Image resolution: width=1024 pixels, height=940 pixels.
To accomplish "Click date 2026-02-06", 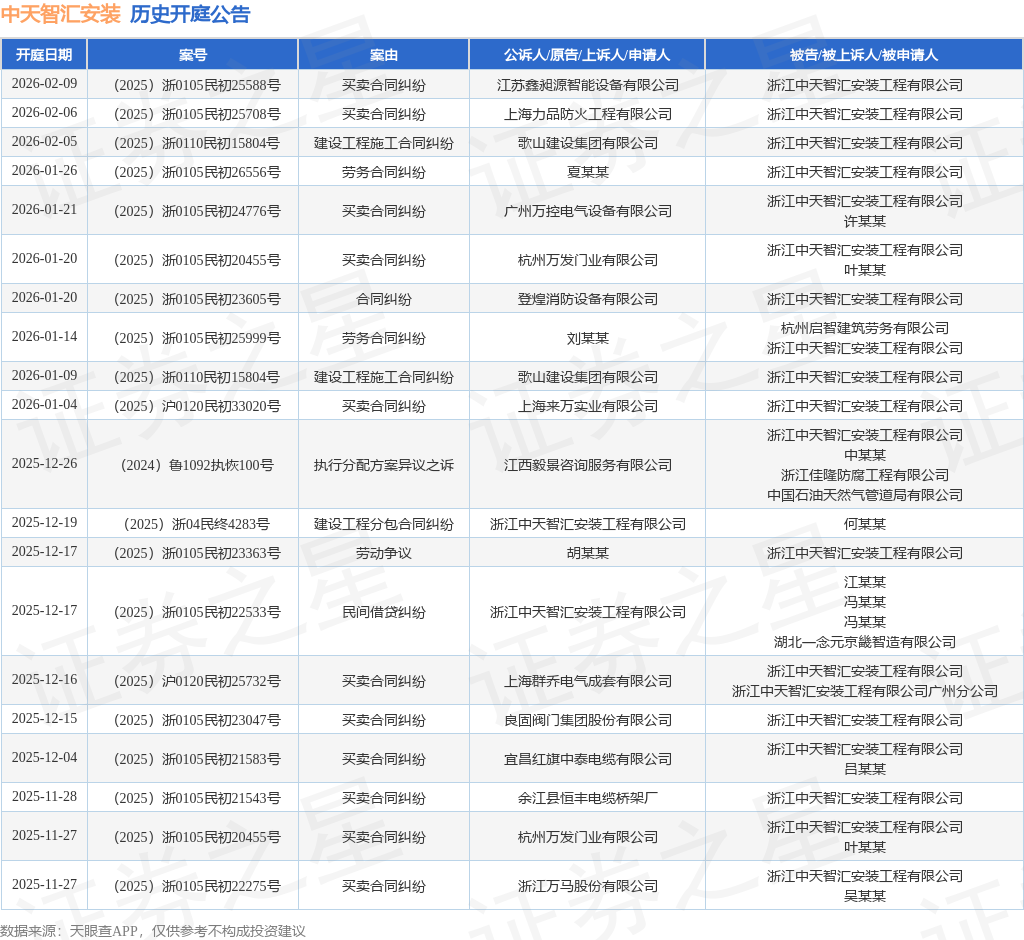I will click(44, 112).
